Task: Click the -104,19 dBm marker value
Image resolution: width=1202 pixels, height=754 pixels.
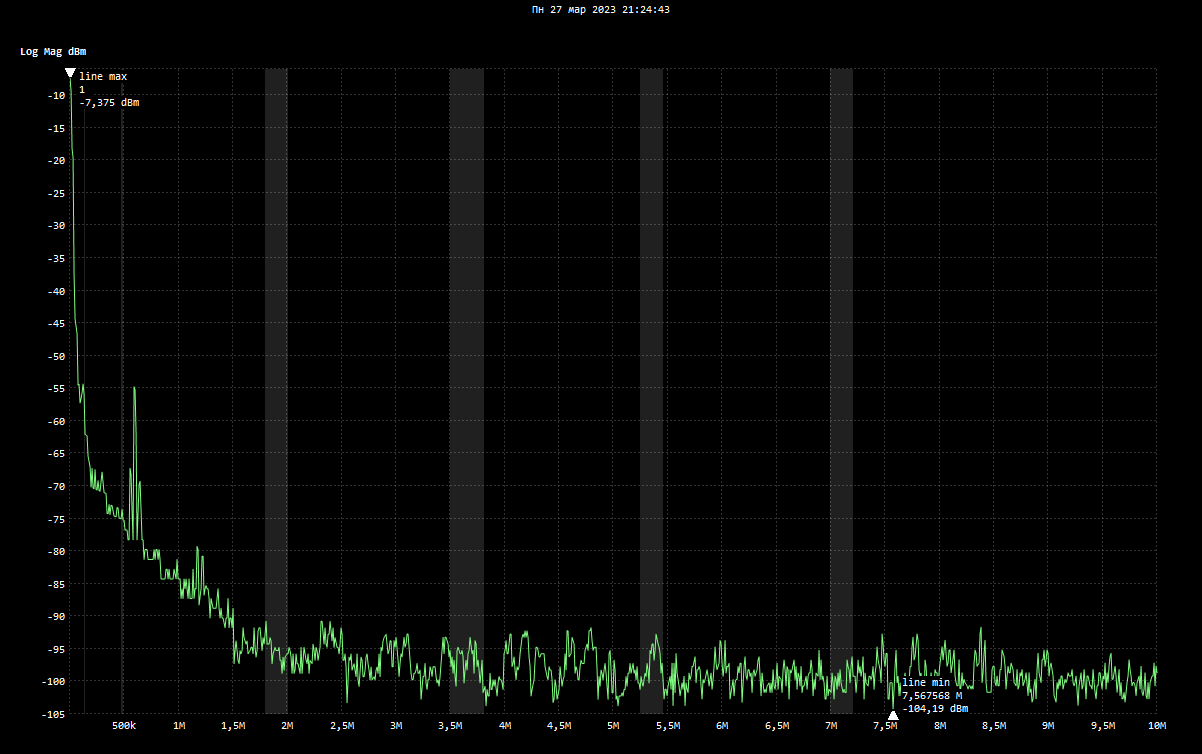Action: click(935, 709)
